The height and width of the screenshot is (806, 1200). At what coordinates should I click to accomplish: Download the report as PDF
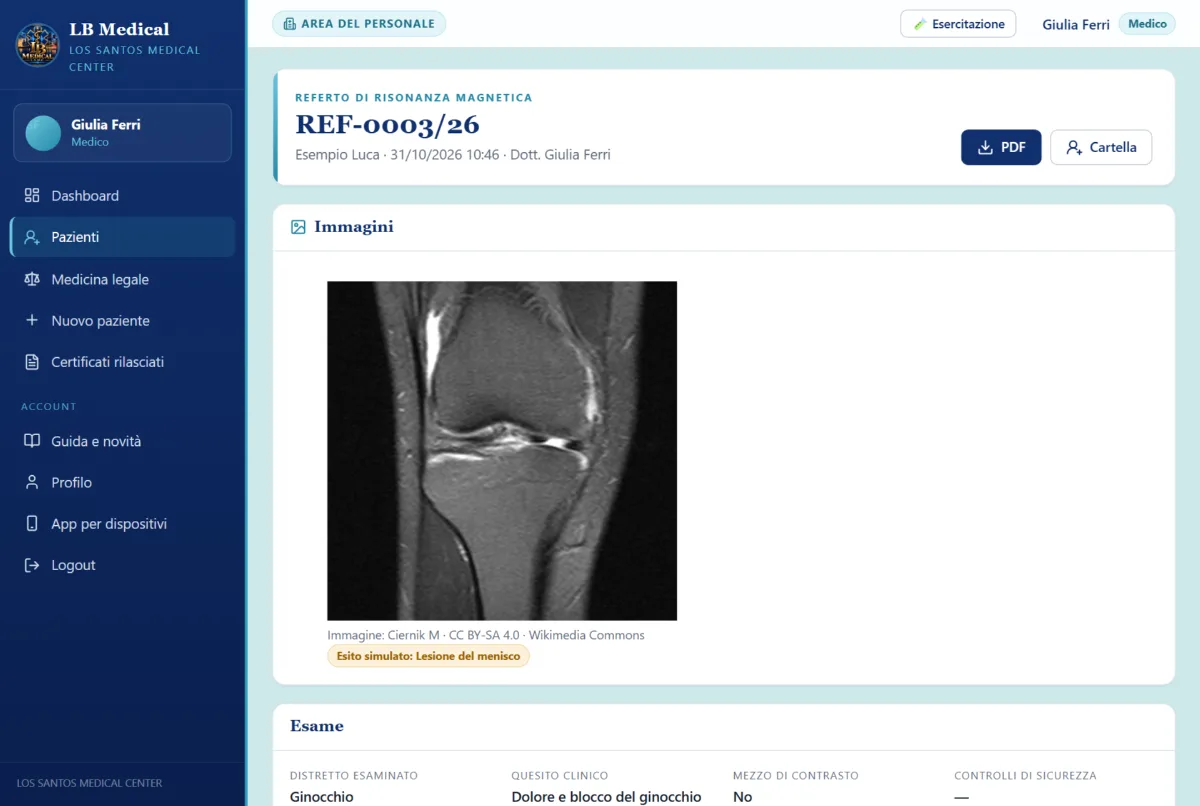pyautogui.click(x=1001, y=147)
